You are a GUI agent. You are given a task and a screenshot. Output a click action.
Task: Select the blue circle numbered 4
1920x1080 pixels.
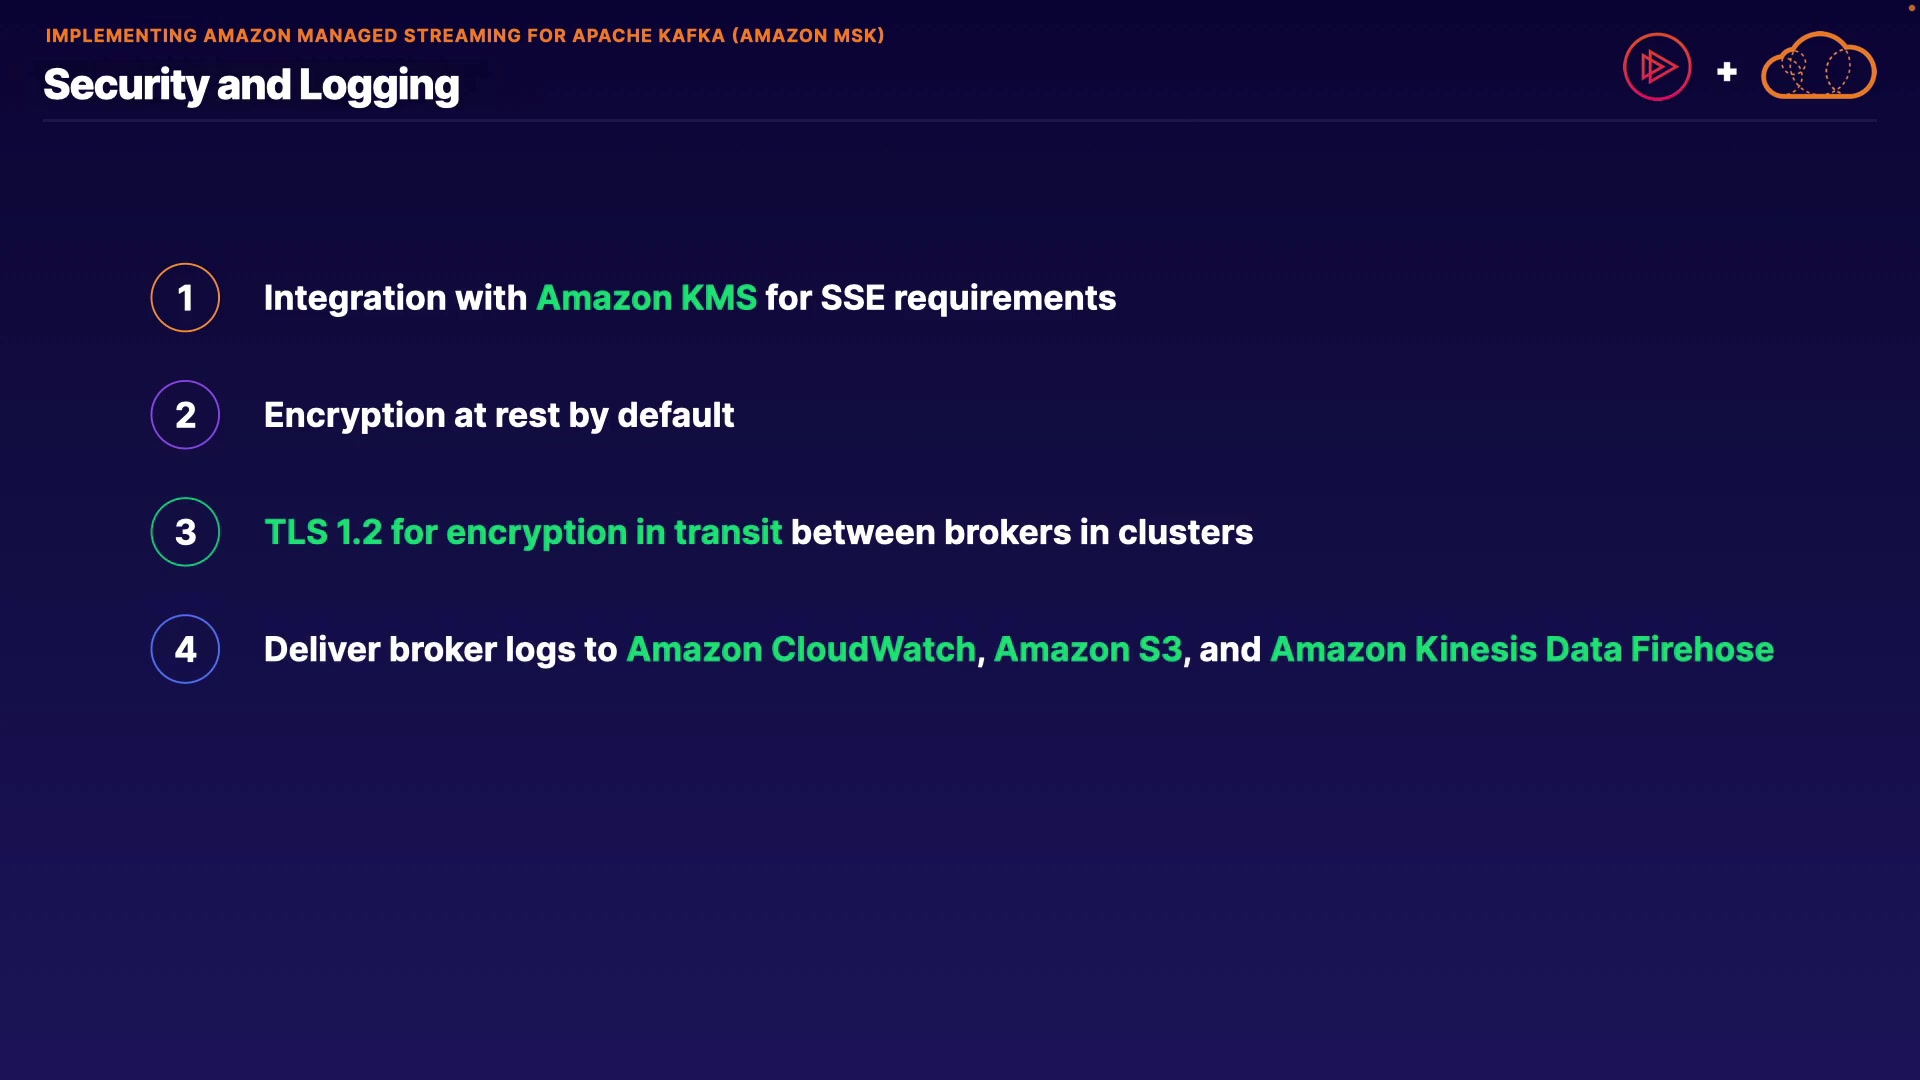[x=185, y=649]
